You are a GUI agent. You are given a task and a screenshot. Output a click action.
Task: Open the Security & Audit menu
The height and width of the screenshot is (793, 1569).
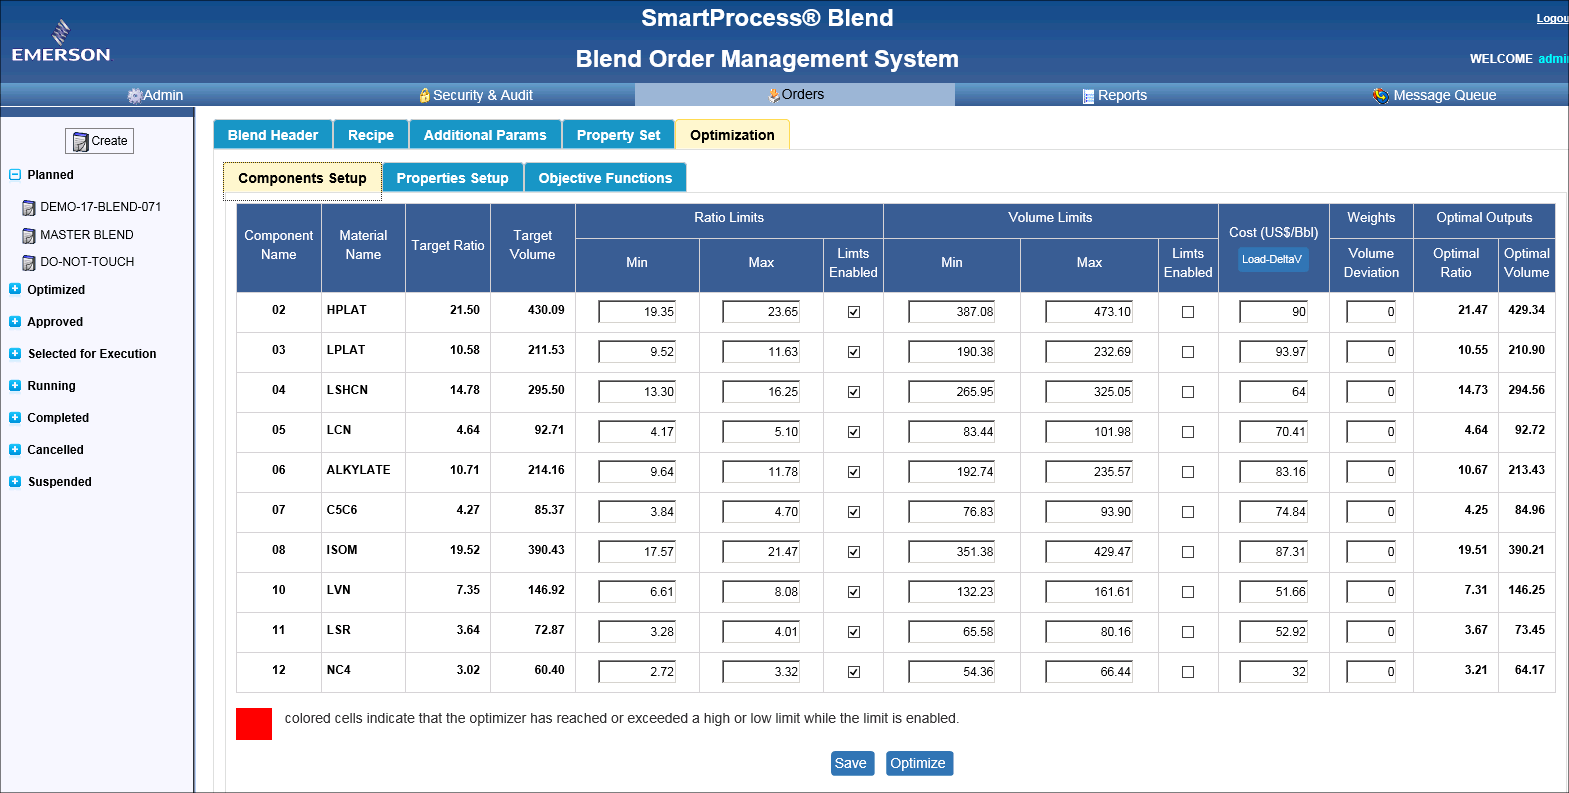click(476, 95)
